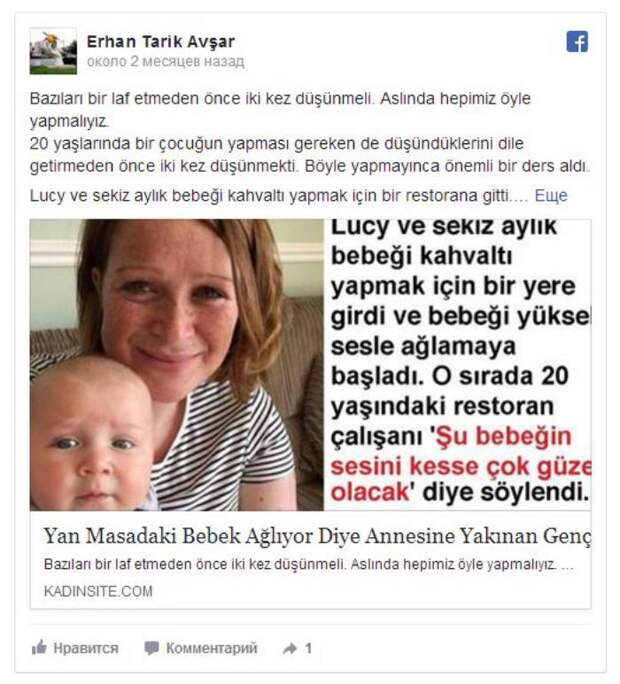Open the KADINSITE.COM source link
Image resolution: width=620 pixels, height=684 pixels.
(98, 592)
